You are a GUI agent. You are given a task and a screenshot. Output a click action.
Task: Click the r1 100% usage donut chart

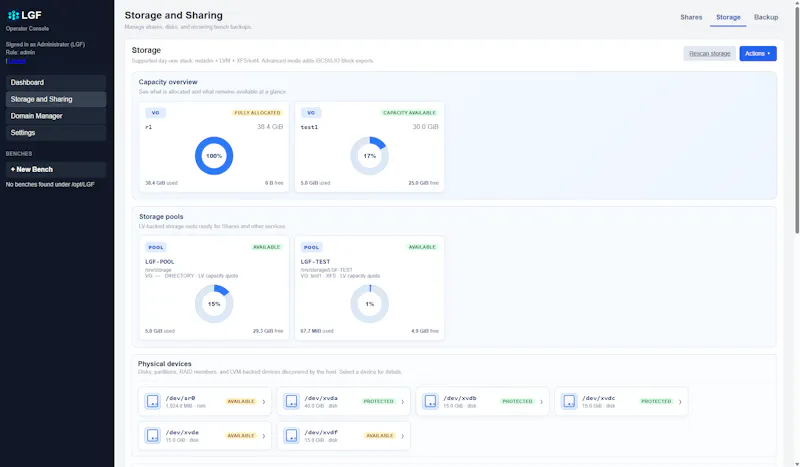coord(214,156)
